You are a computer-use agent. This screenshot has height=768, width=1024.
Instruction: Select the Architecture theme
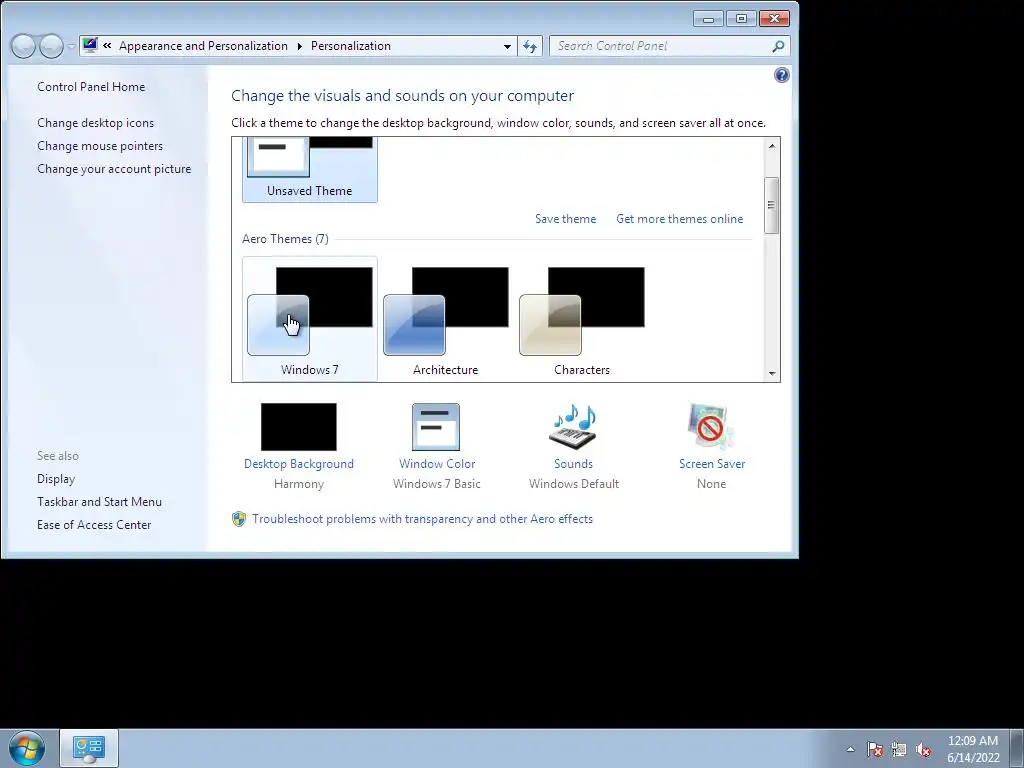445,318
